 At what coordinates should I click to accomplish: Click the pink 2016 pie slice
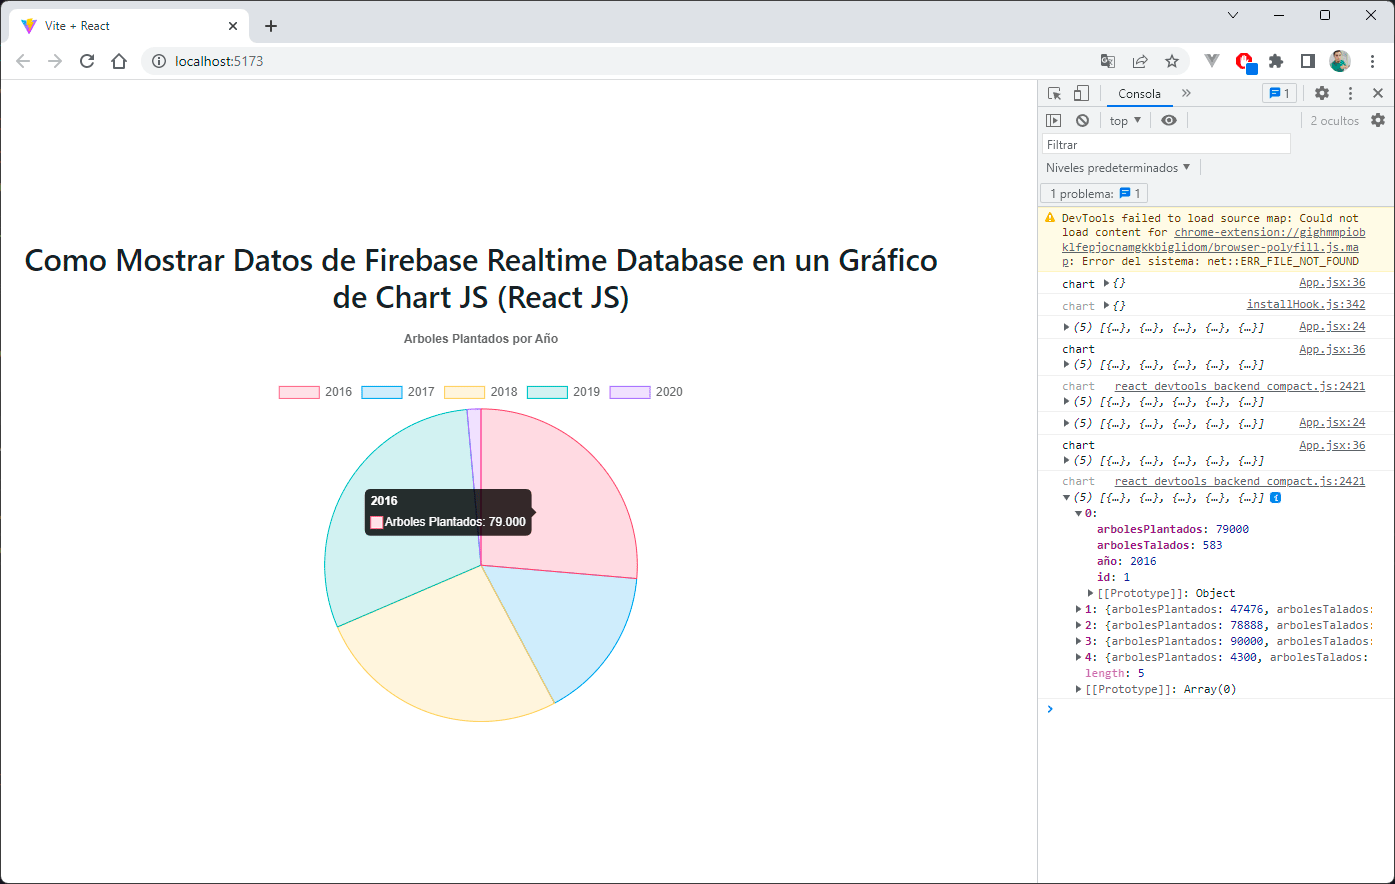click(x=570, y=490)
